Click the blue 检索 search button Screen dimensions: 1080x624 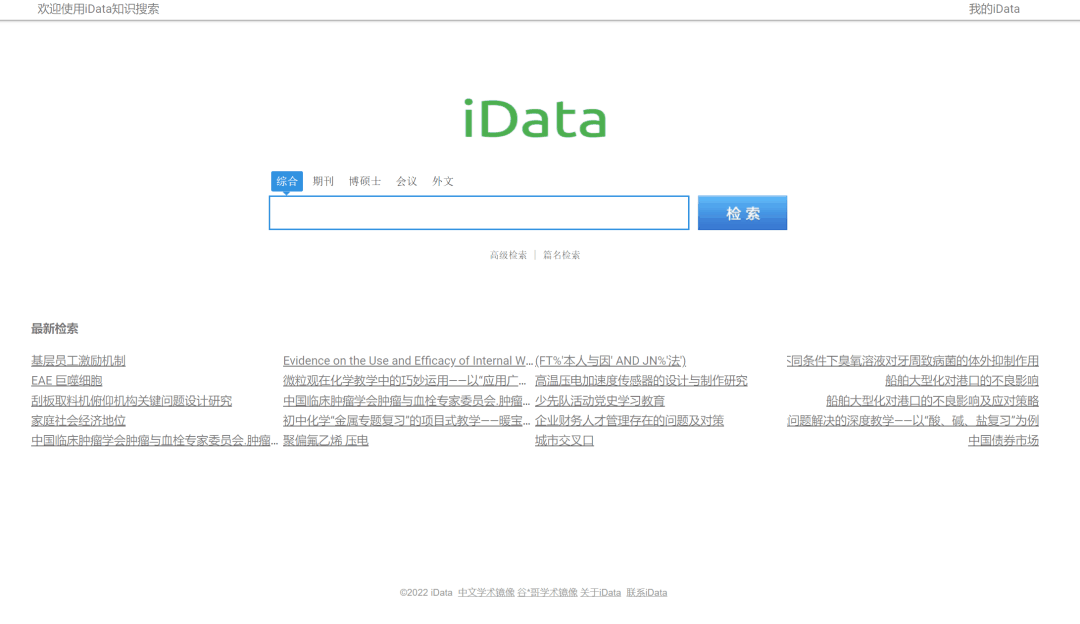742,212
